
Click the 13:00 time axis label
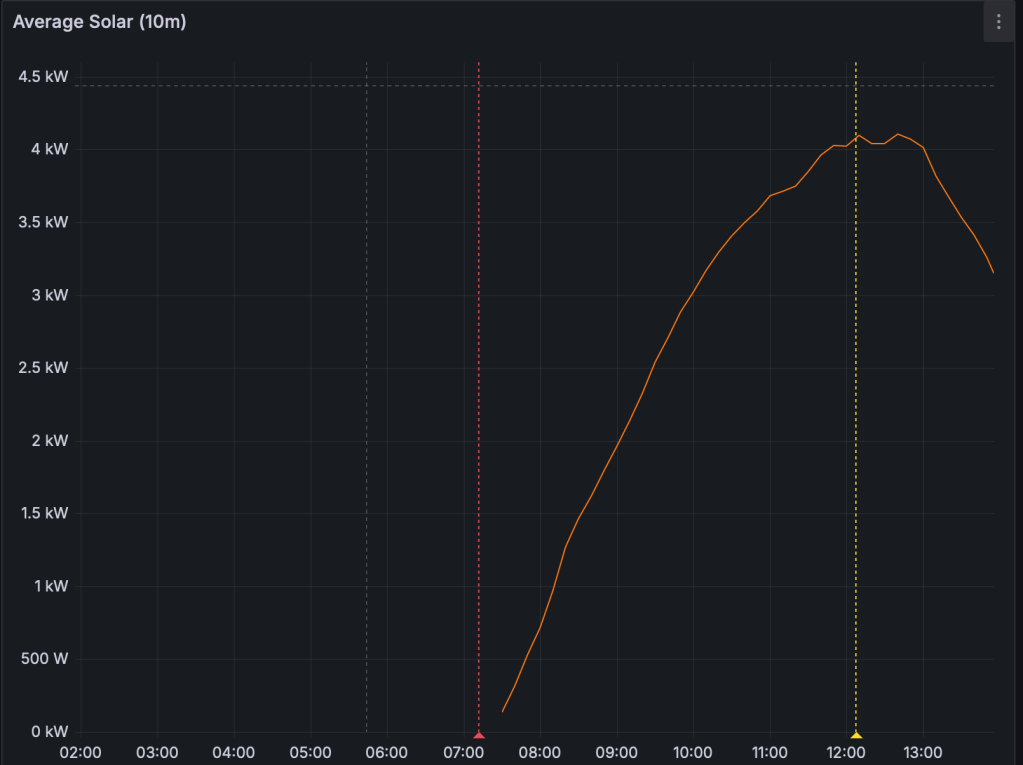[x=923, y=751]
